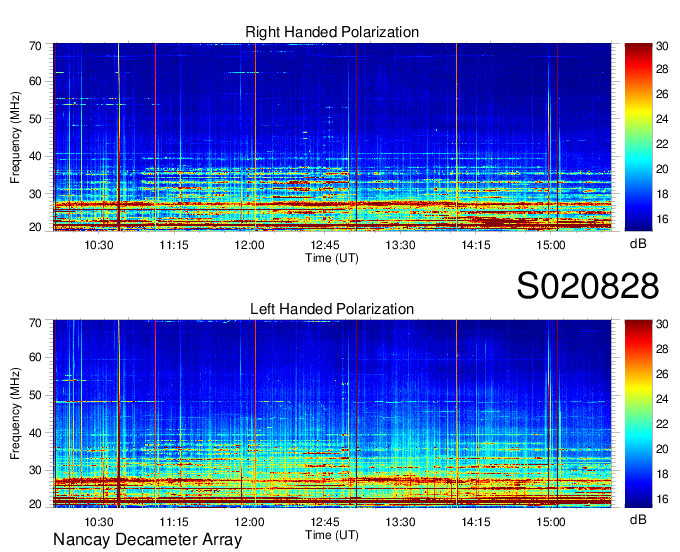Click the 12:00 time tick on the bottom plot
Viewport: 680px width, 552px height.
click(249, 522)
